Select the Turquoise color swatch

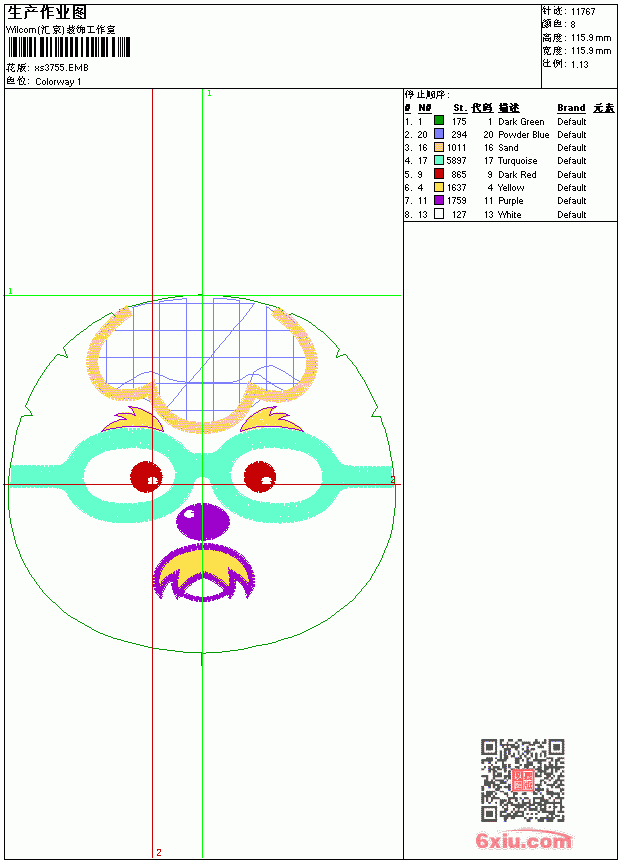pyautogui.click(x=439, y=160)
